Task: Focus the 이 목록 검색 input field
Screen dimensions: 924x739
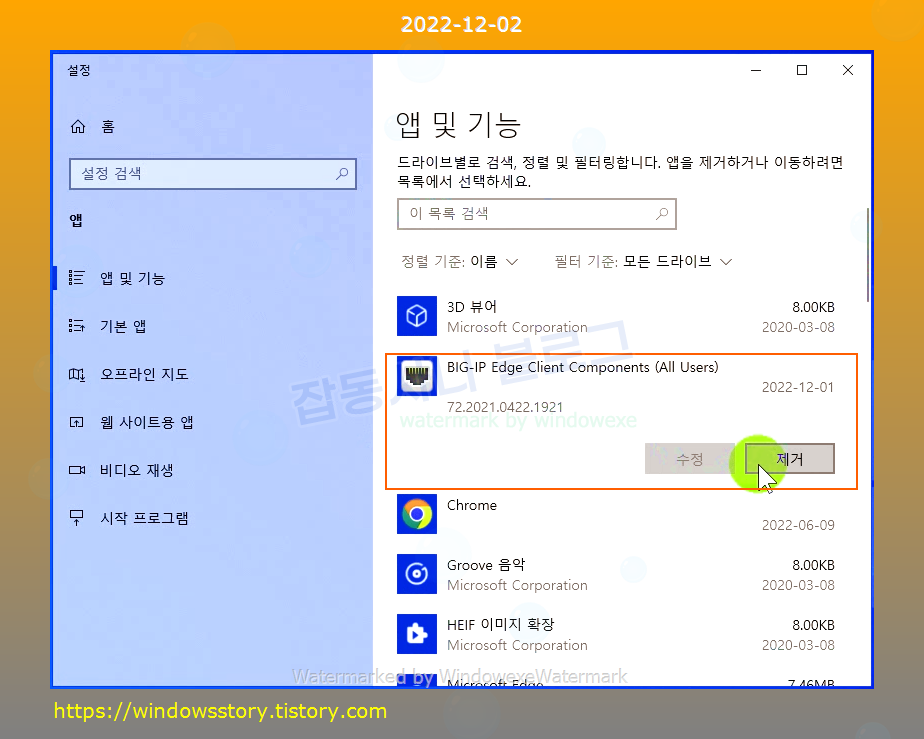Action: click(x=537, y=213)
